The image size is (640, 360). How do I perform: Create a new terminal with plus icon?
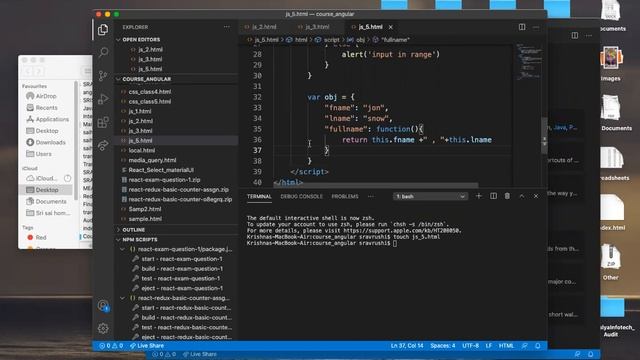point(479,196)
